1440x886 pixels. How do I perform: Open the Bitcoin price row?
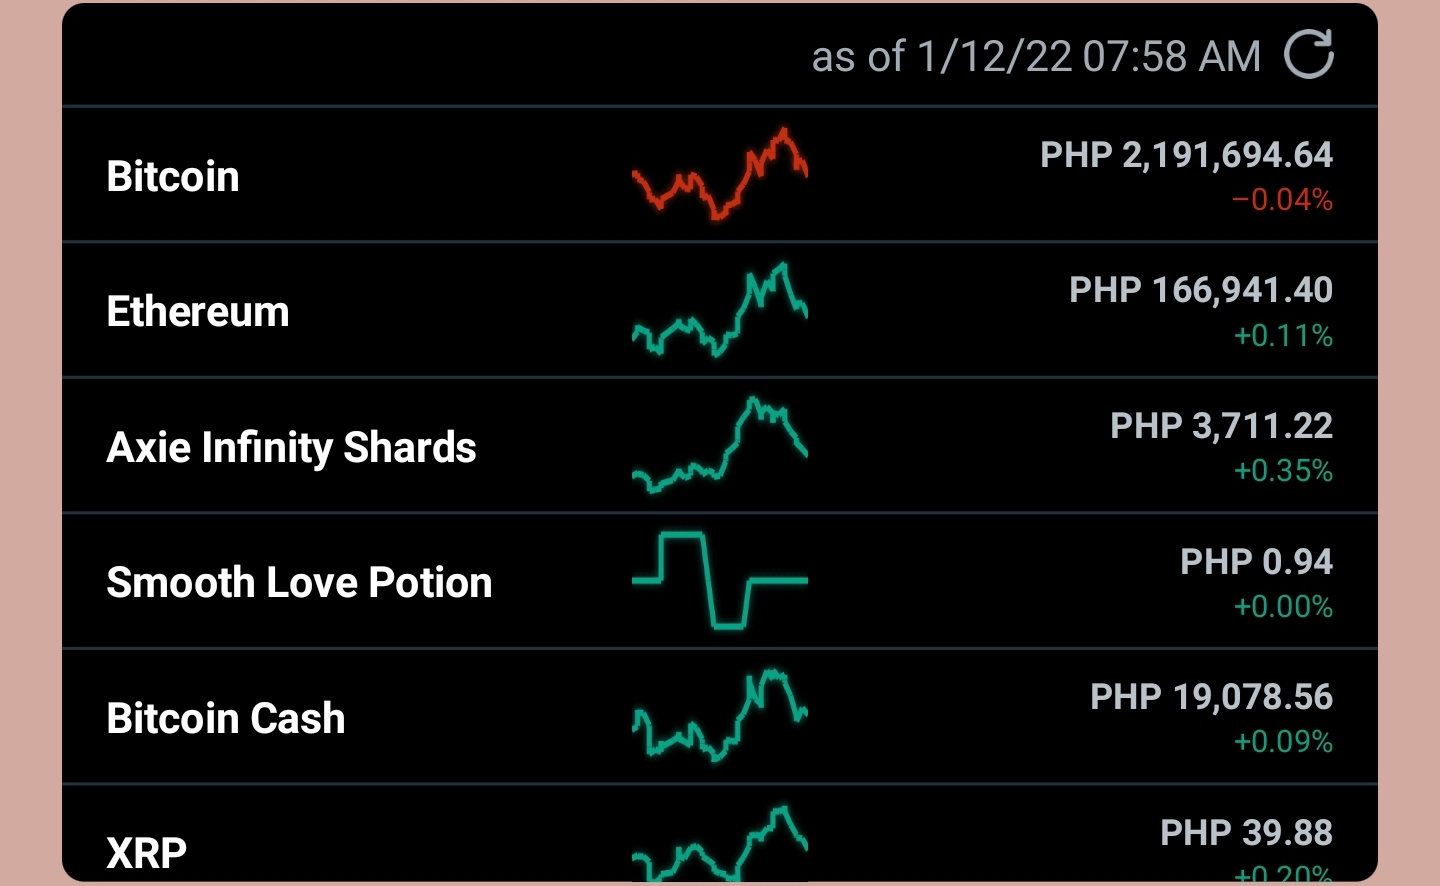pyautogui.click(x=720, y=175)
